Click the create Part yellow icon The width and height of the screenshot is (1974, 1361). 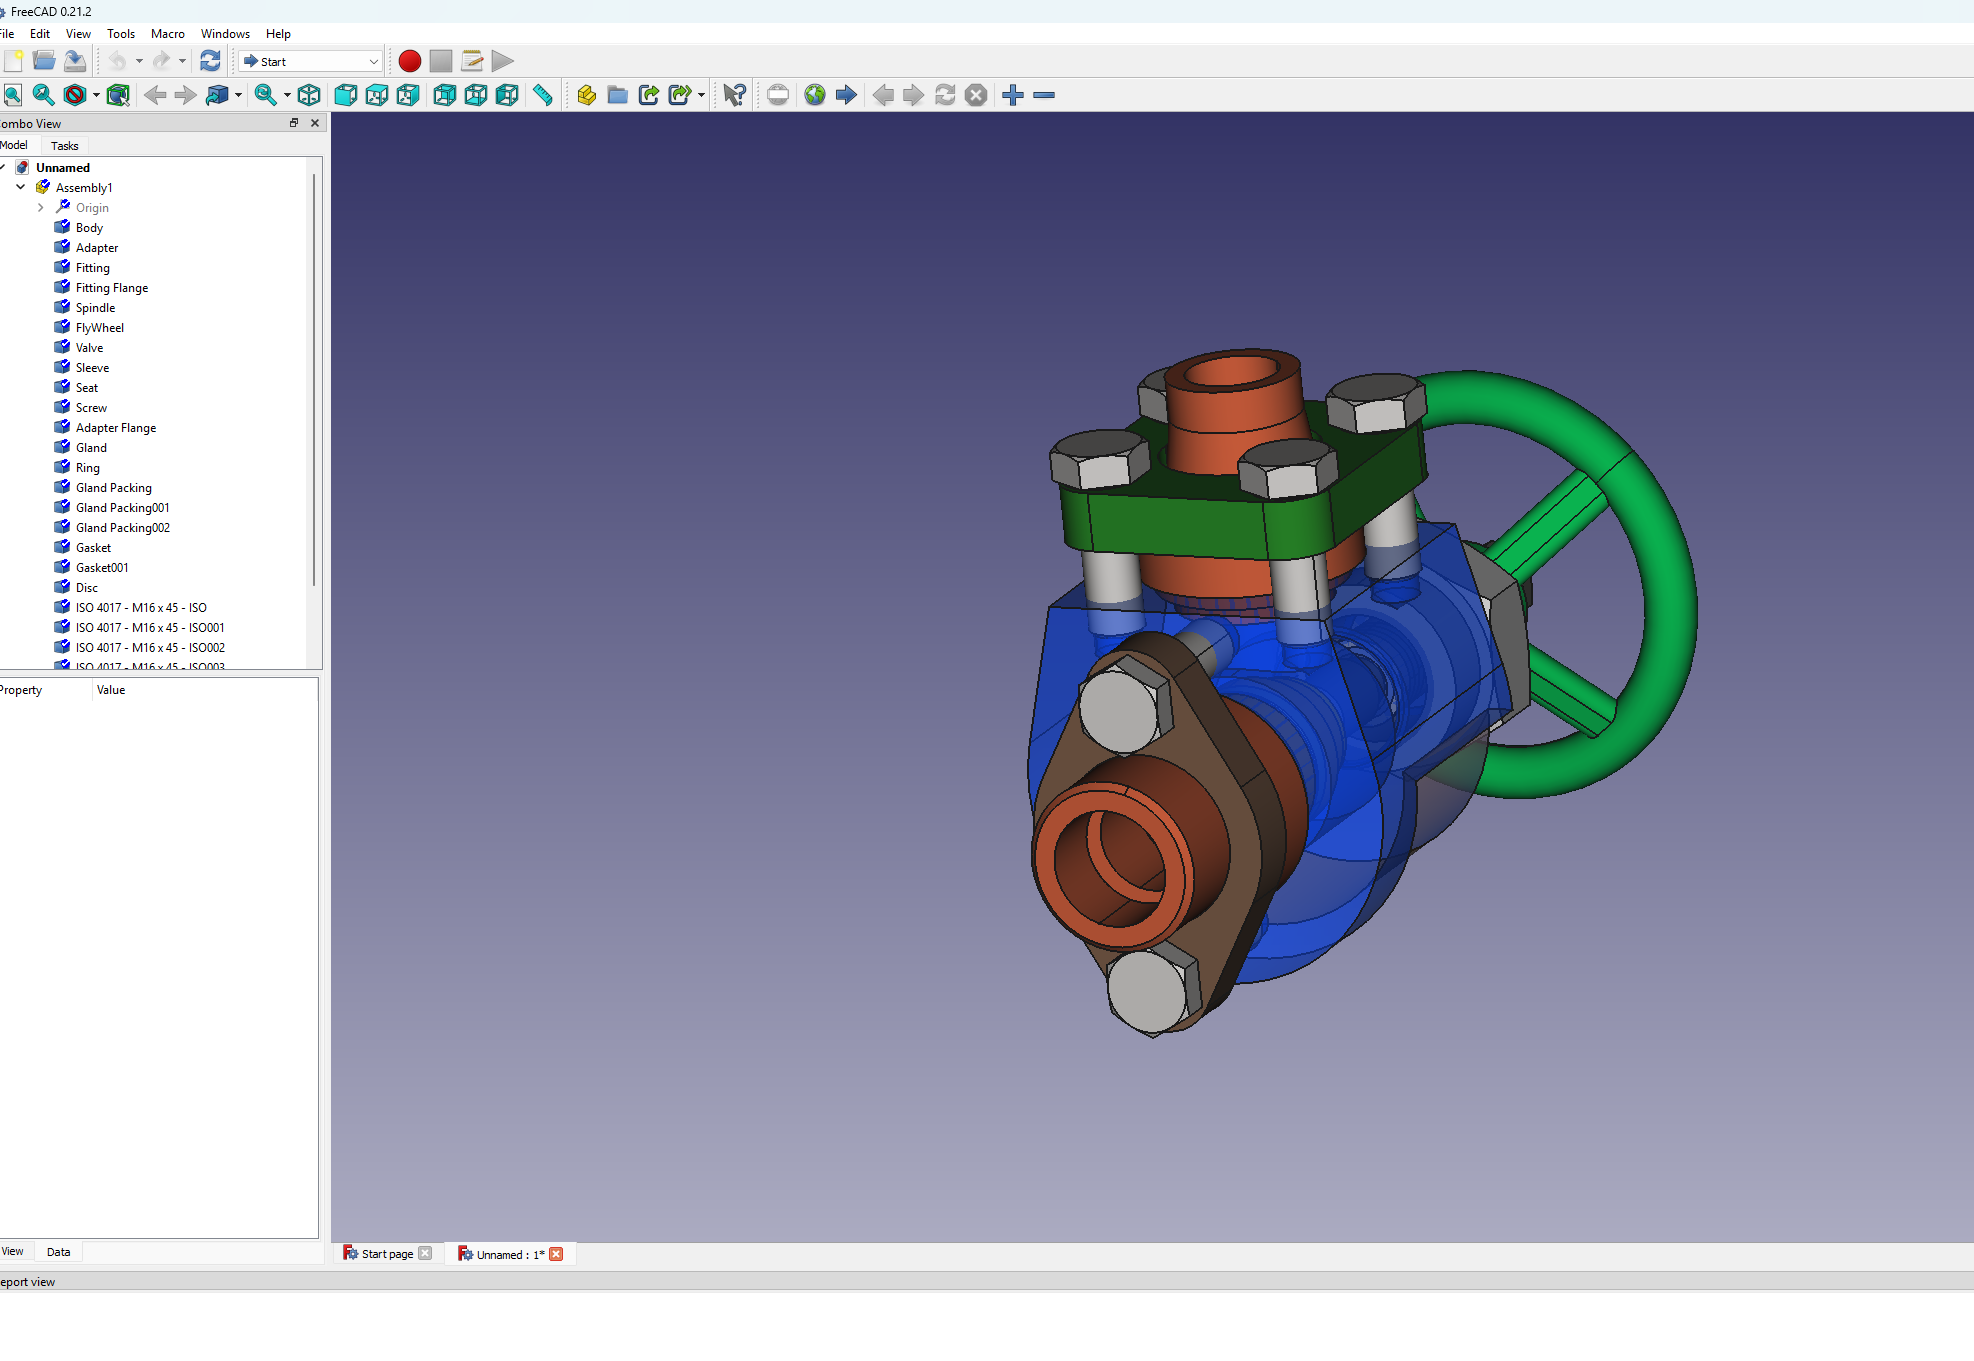(x=587, y=95)
